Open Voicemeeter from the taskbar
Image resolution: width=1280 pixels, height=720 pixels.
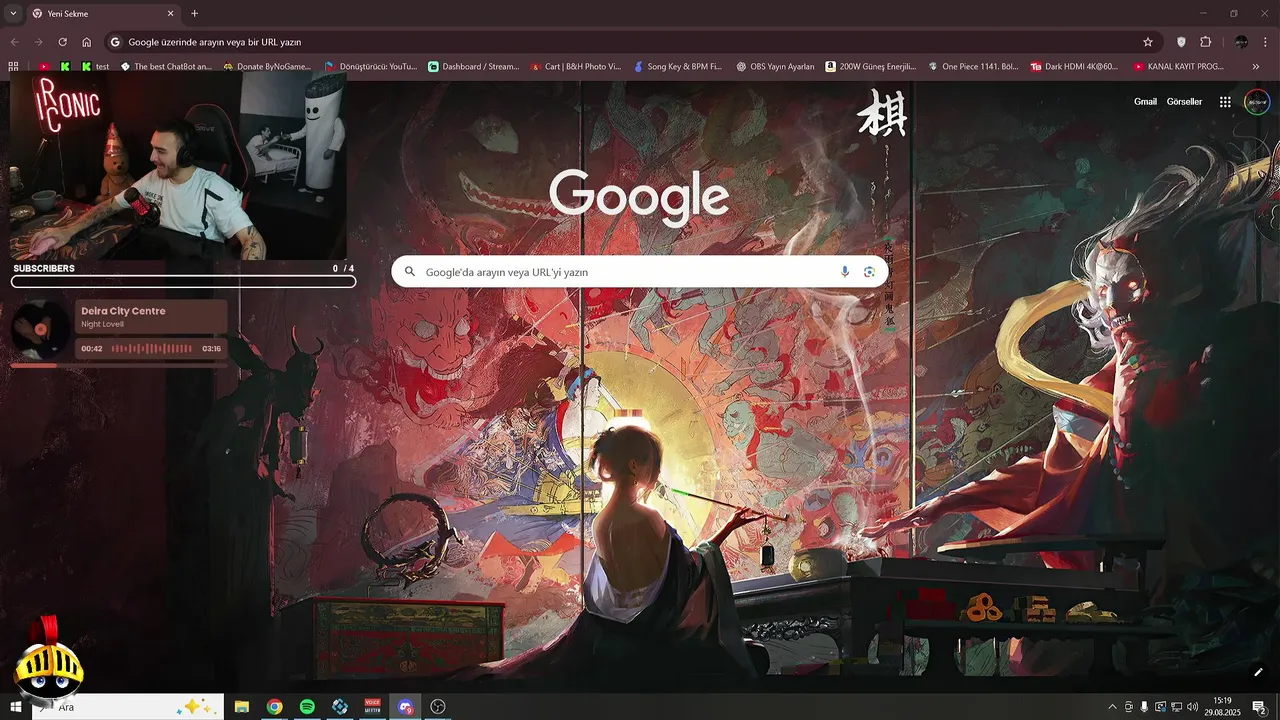click(x=372, y=707)
